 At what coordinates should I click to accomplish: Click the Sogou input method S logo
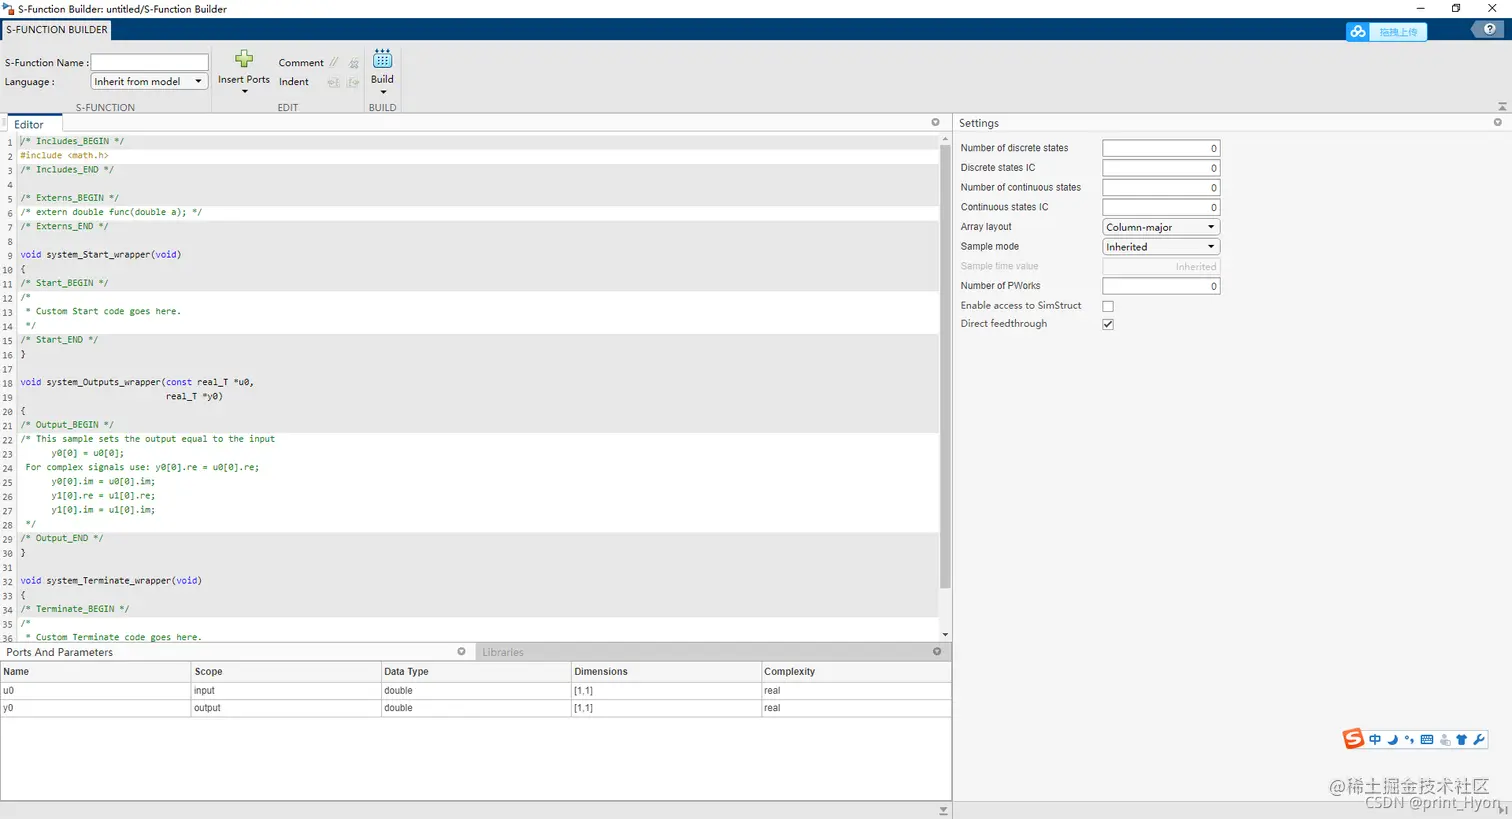1353,739
